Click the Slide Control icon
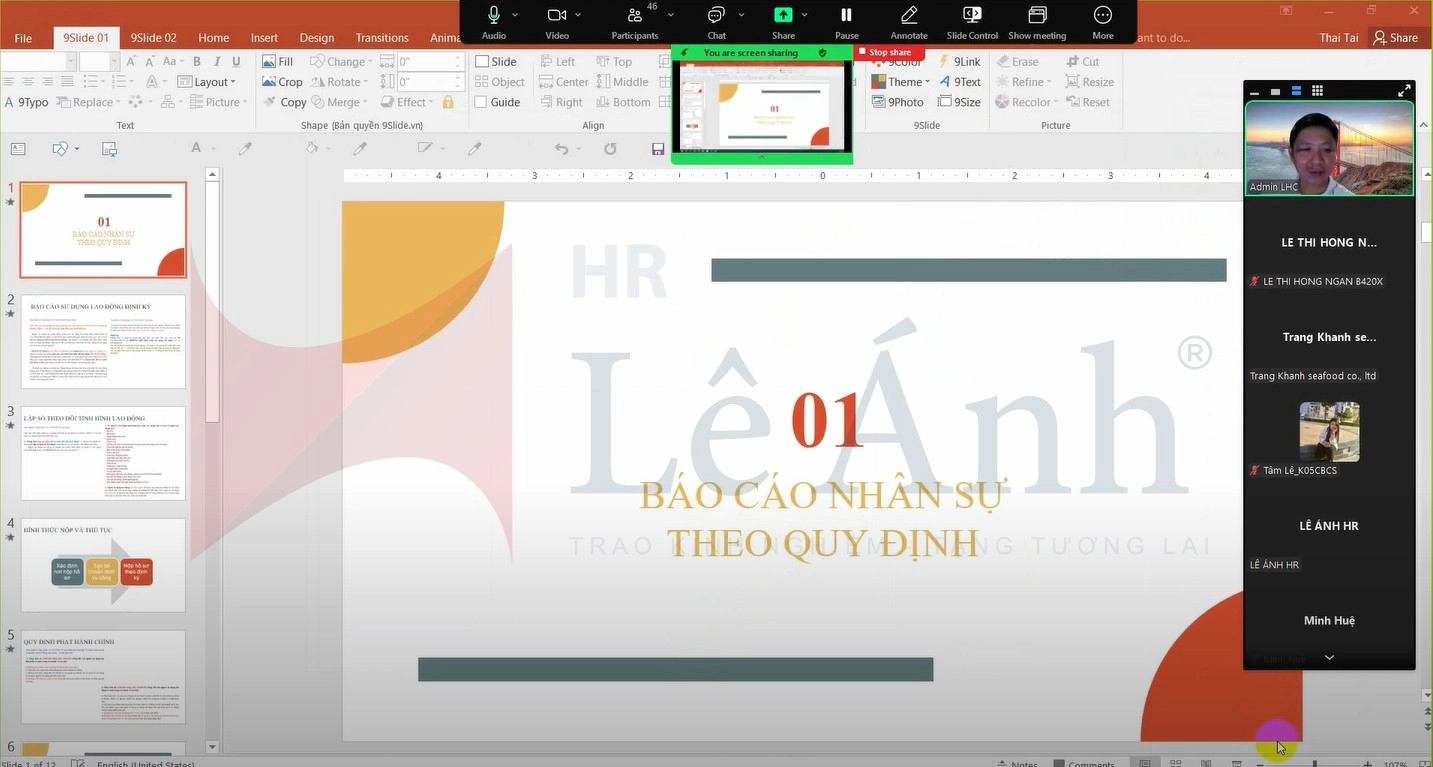The height and width of the screenshot is (767, 1433). (972, 15)
